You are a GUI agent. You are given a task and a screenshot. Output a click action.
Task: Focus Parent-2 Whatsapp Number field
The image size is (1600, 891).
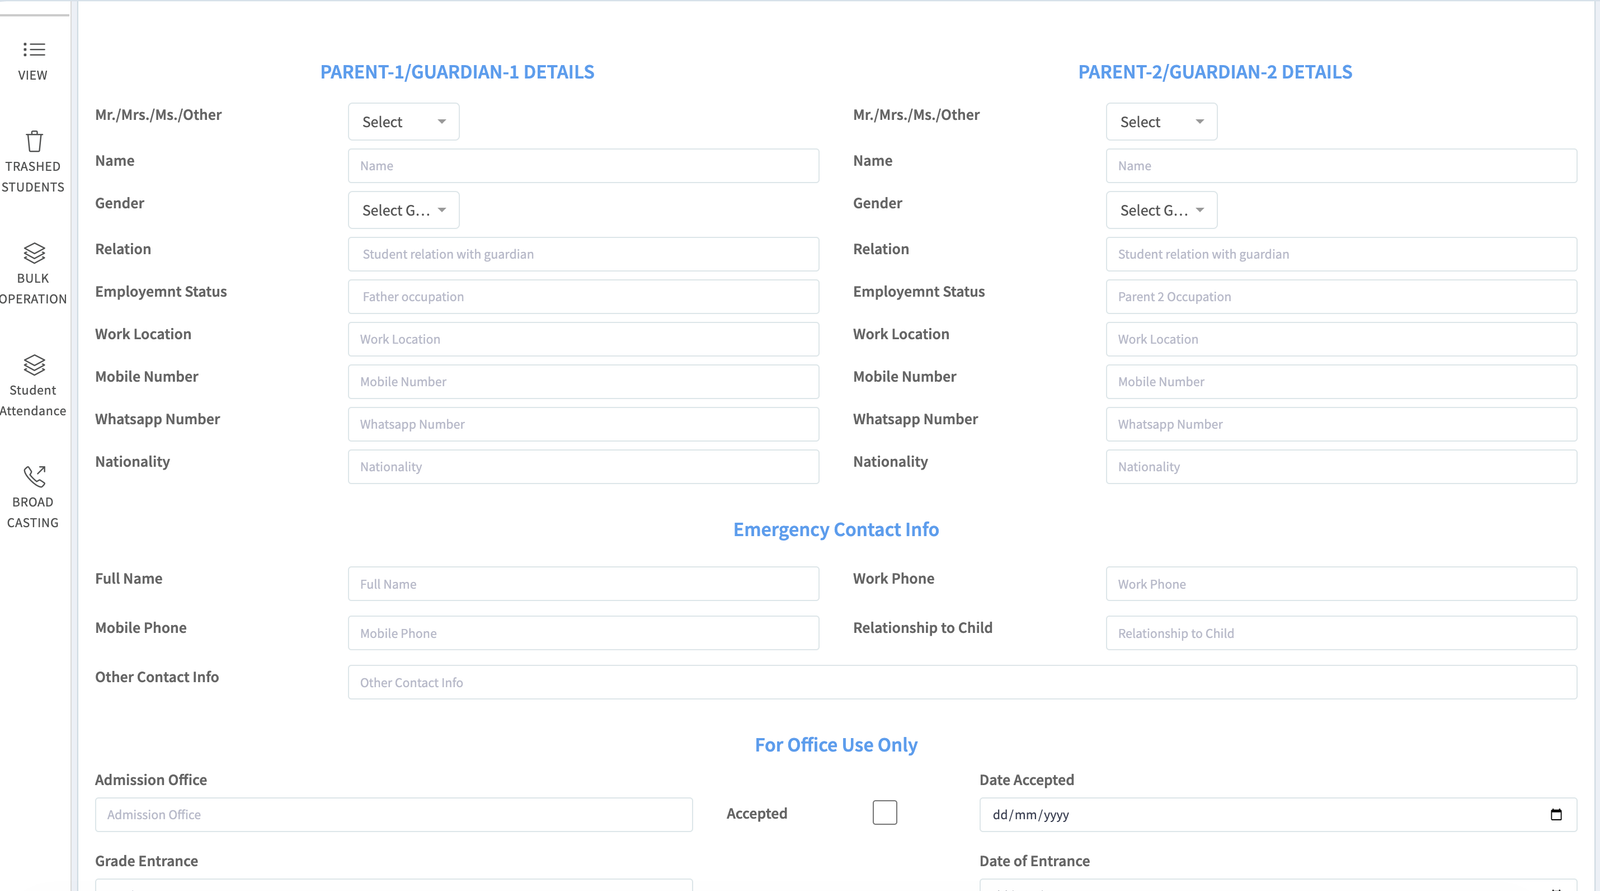pos(1342,424)
